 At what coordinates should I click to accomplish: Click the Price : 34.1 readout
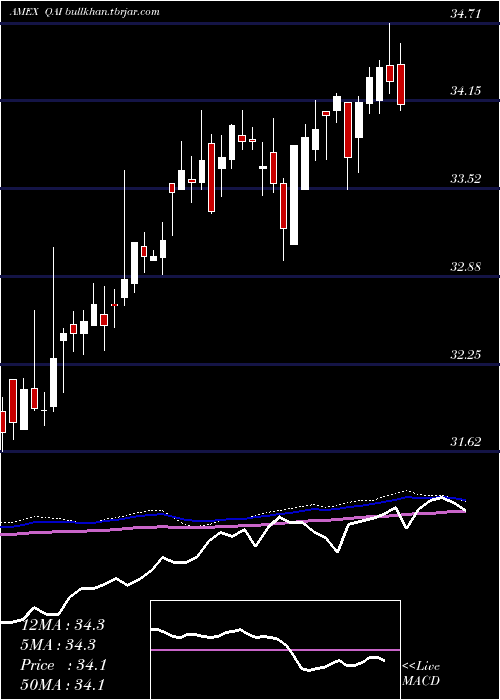[x=63, y=665]
